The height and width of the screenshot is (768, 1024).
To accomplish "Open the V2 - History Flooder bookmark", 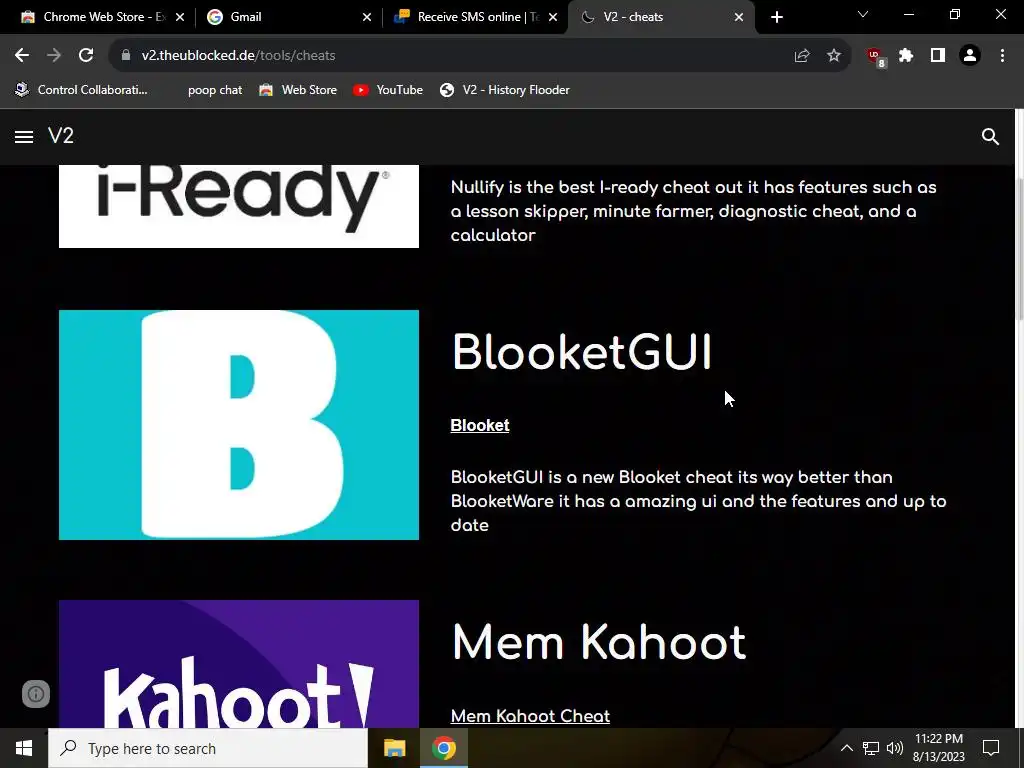I will (x=504, y=90).
